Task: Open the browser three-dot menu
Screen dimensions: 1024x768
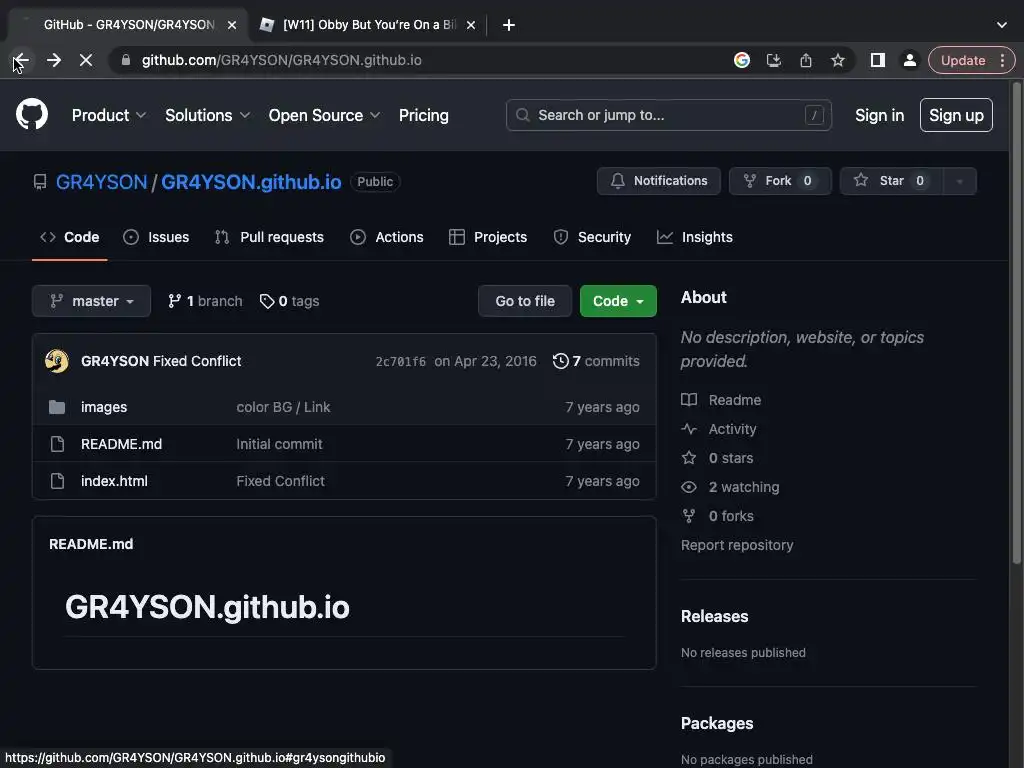Action: pos(1002,60)
